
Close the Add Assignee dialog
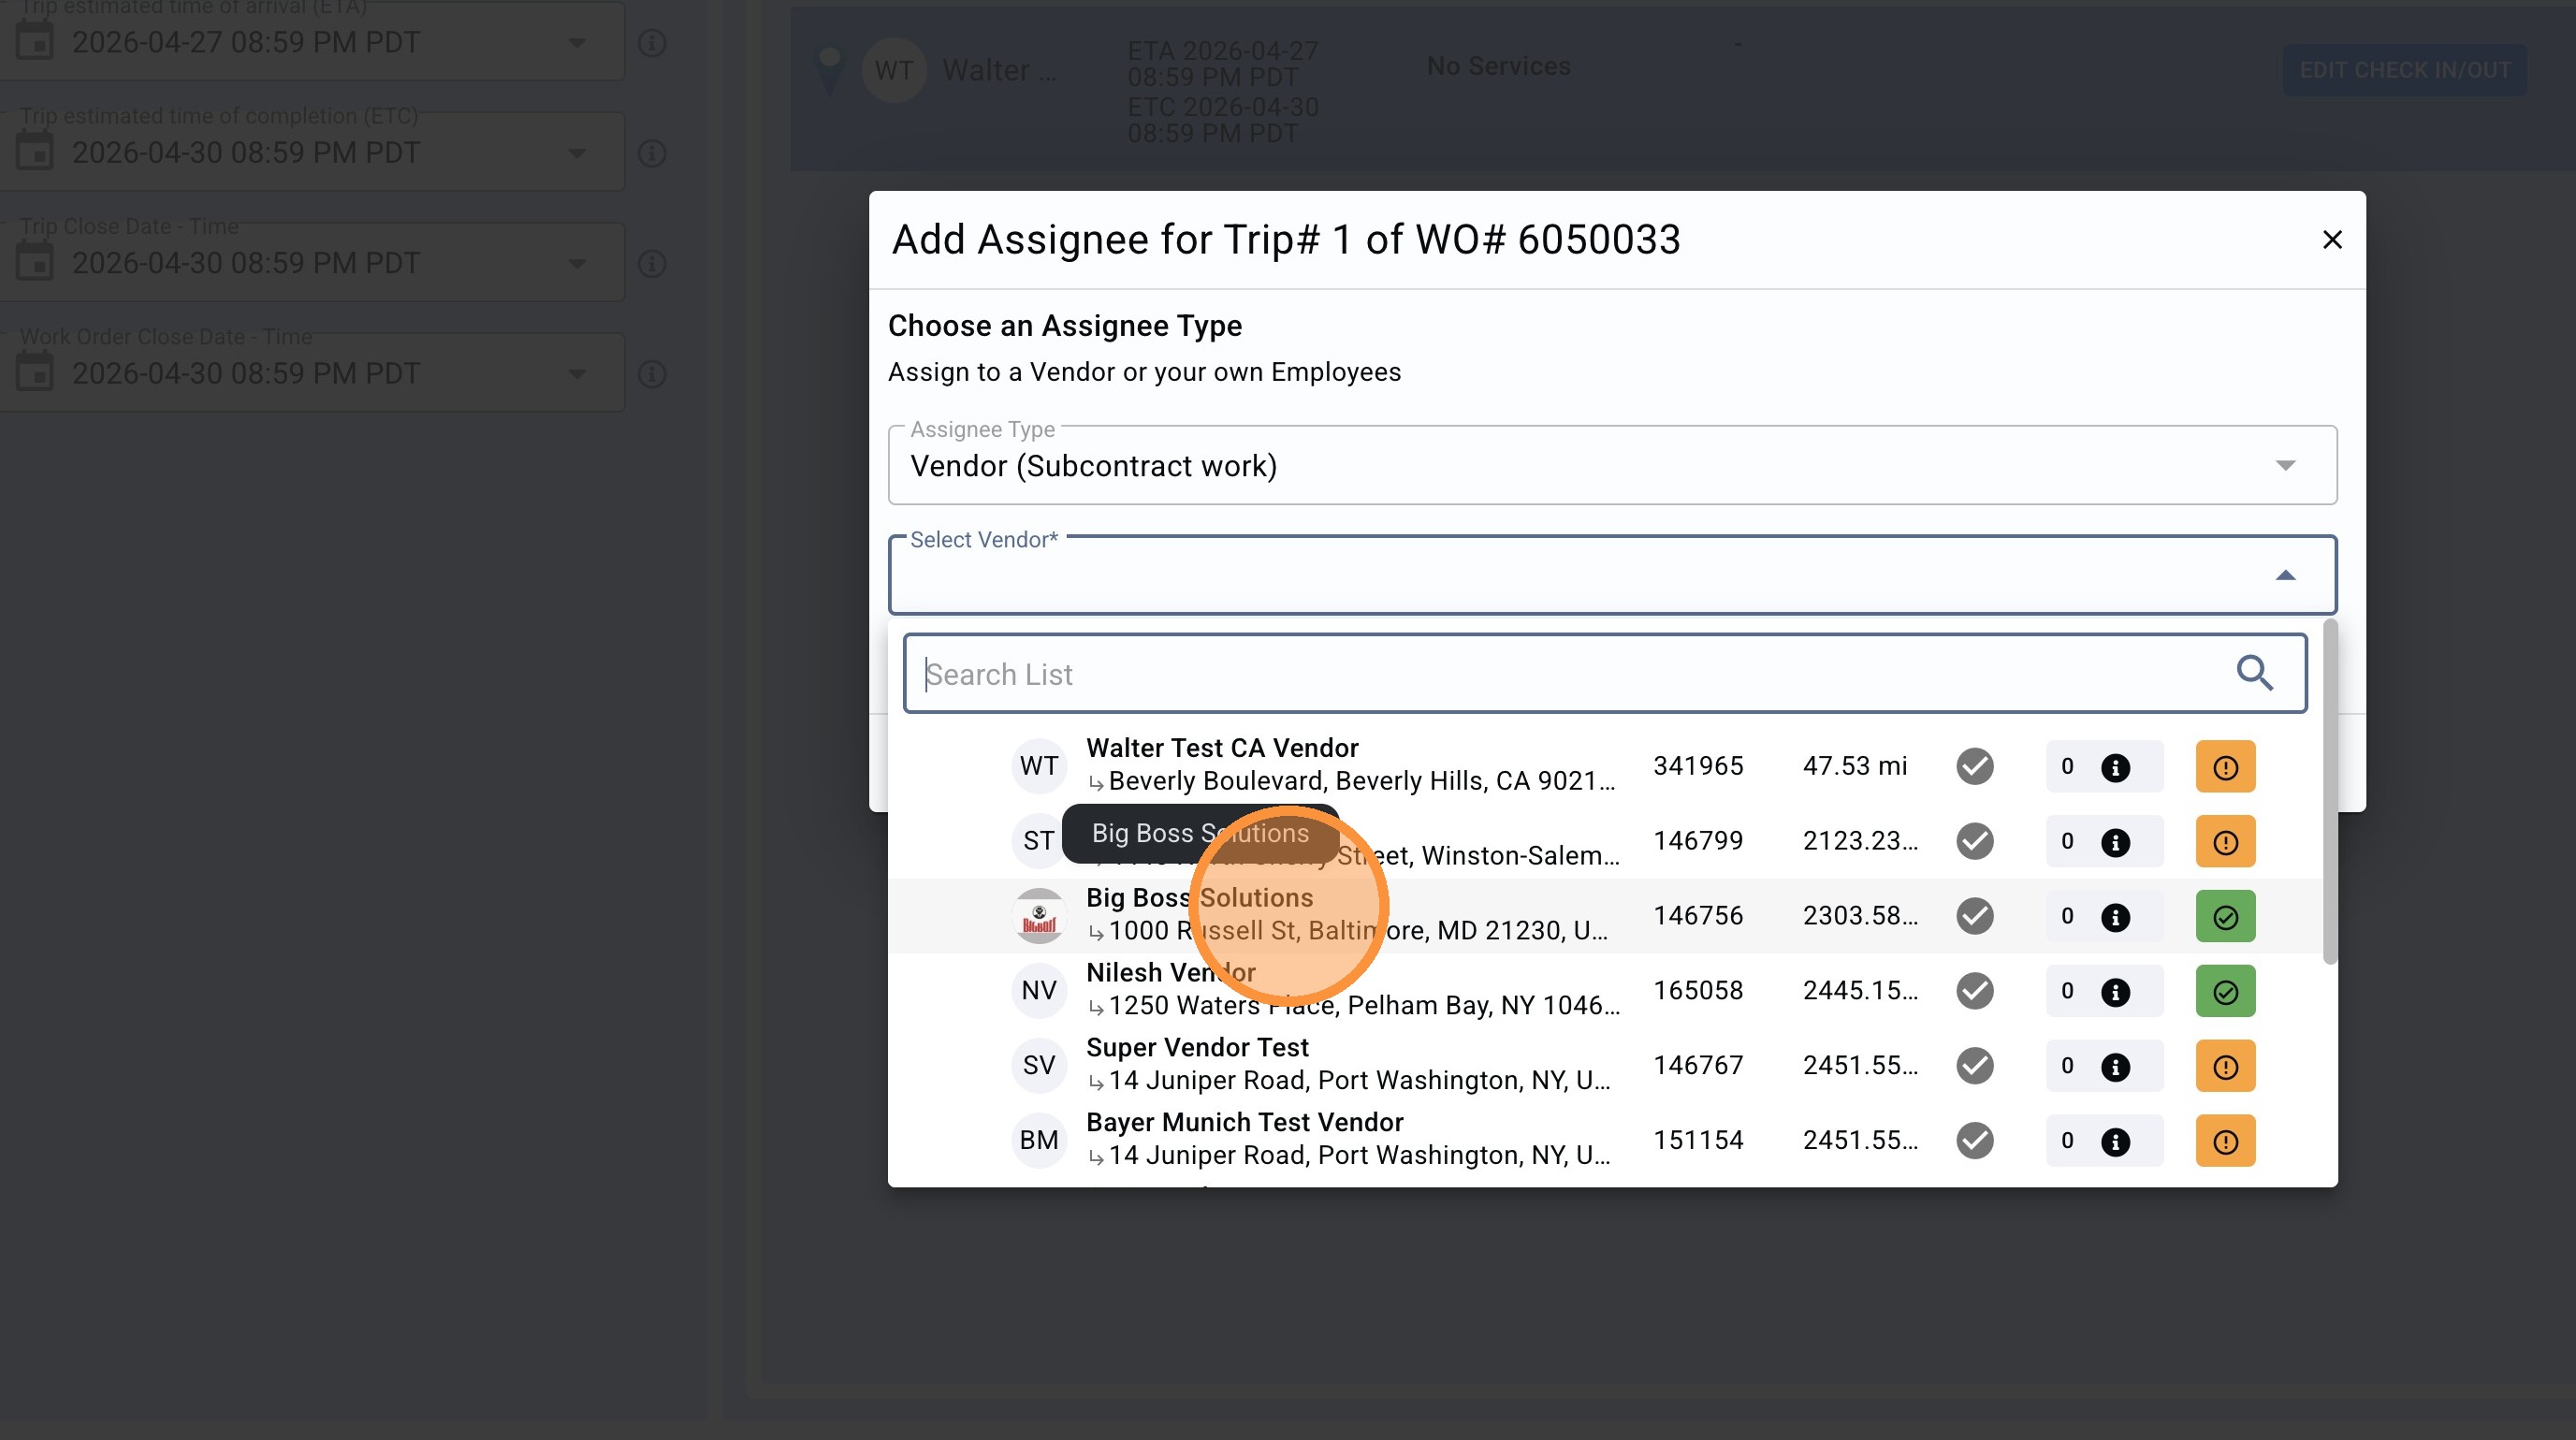(x=2332, y=240)
